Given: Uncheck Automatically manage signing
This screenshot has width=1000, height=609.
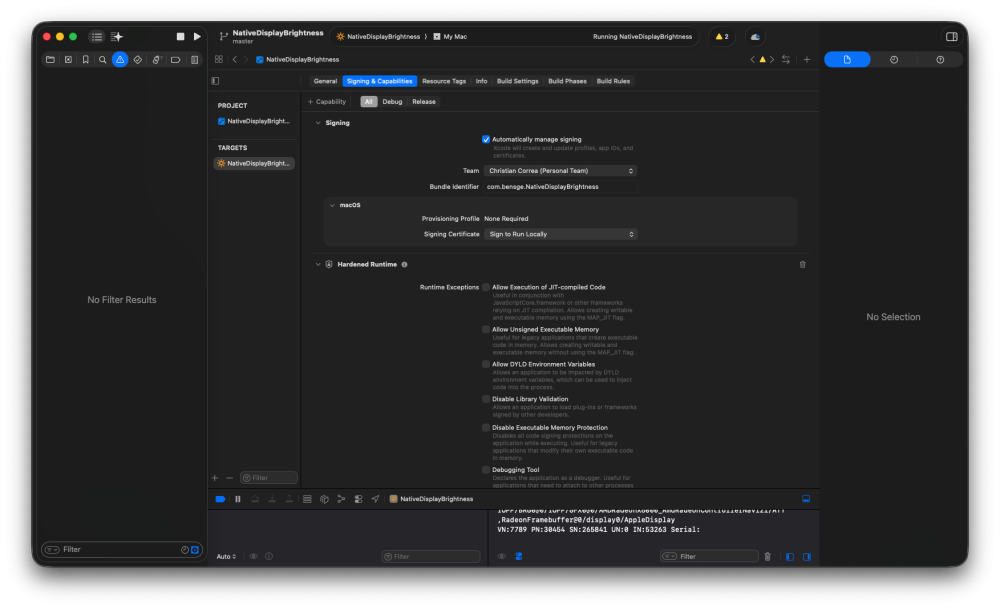Looking at the screenshot, I should click(486, 139).
